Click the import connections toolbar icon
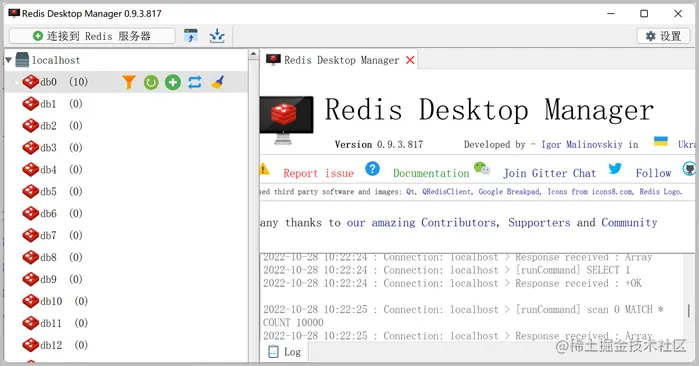 (191, 36)
